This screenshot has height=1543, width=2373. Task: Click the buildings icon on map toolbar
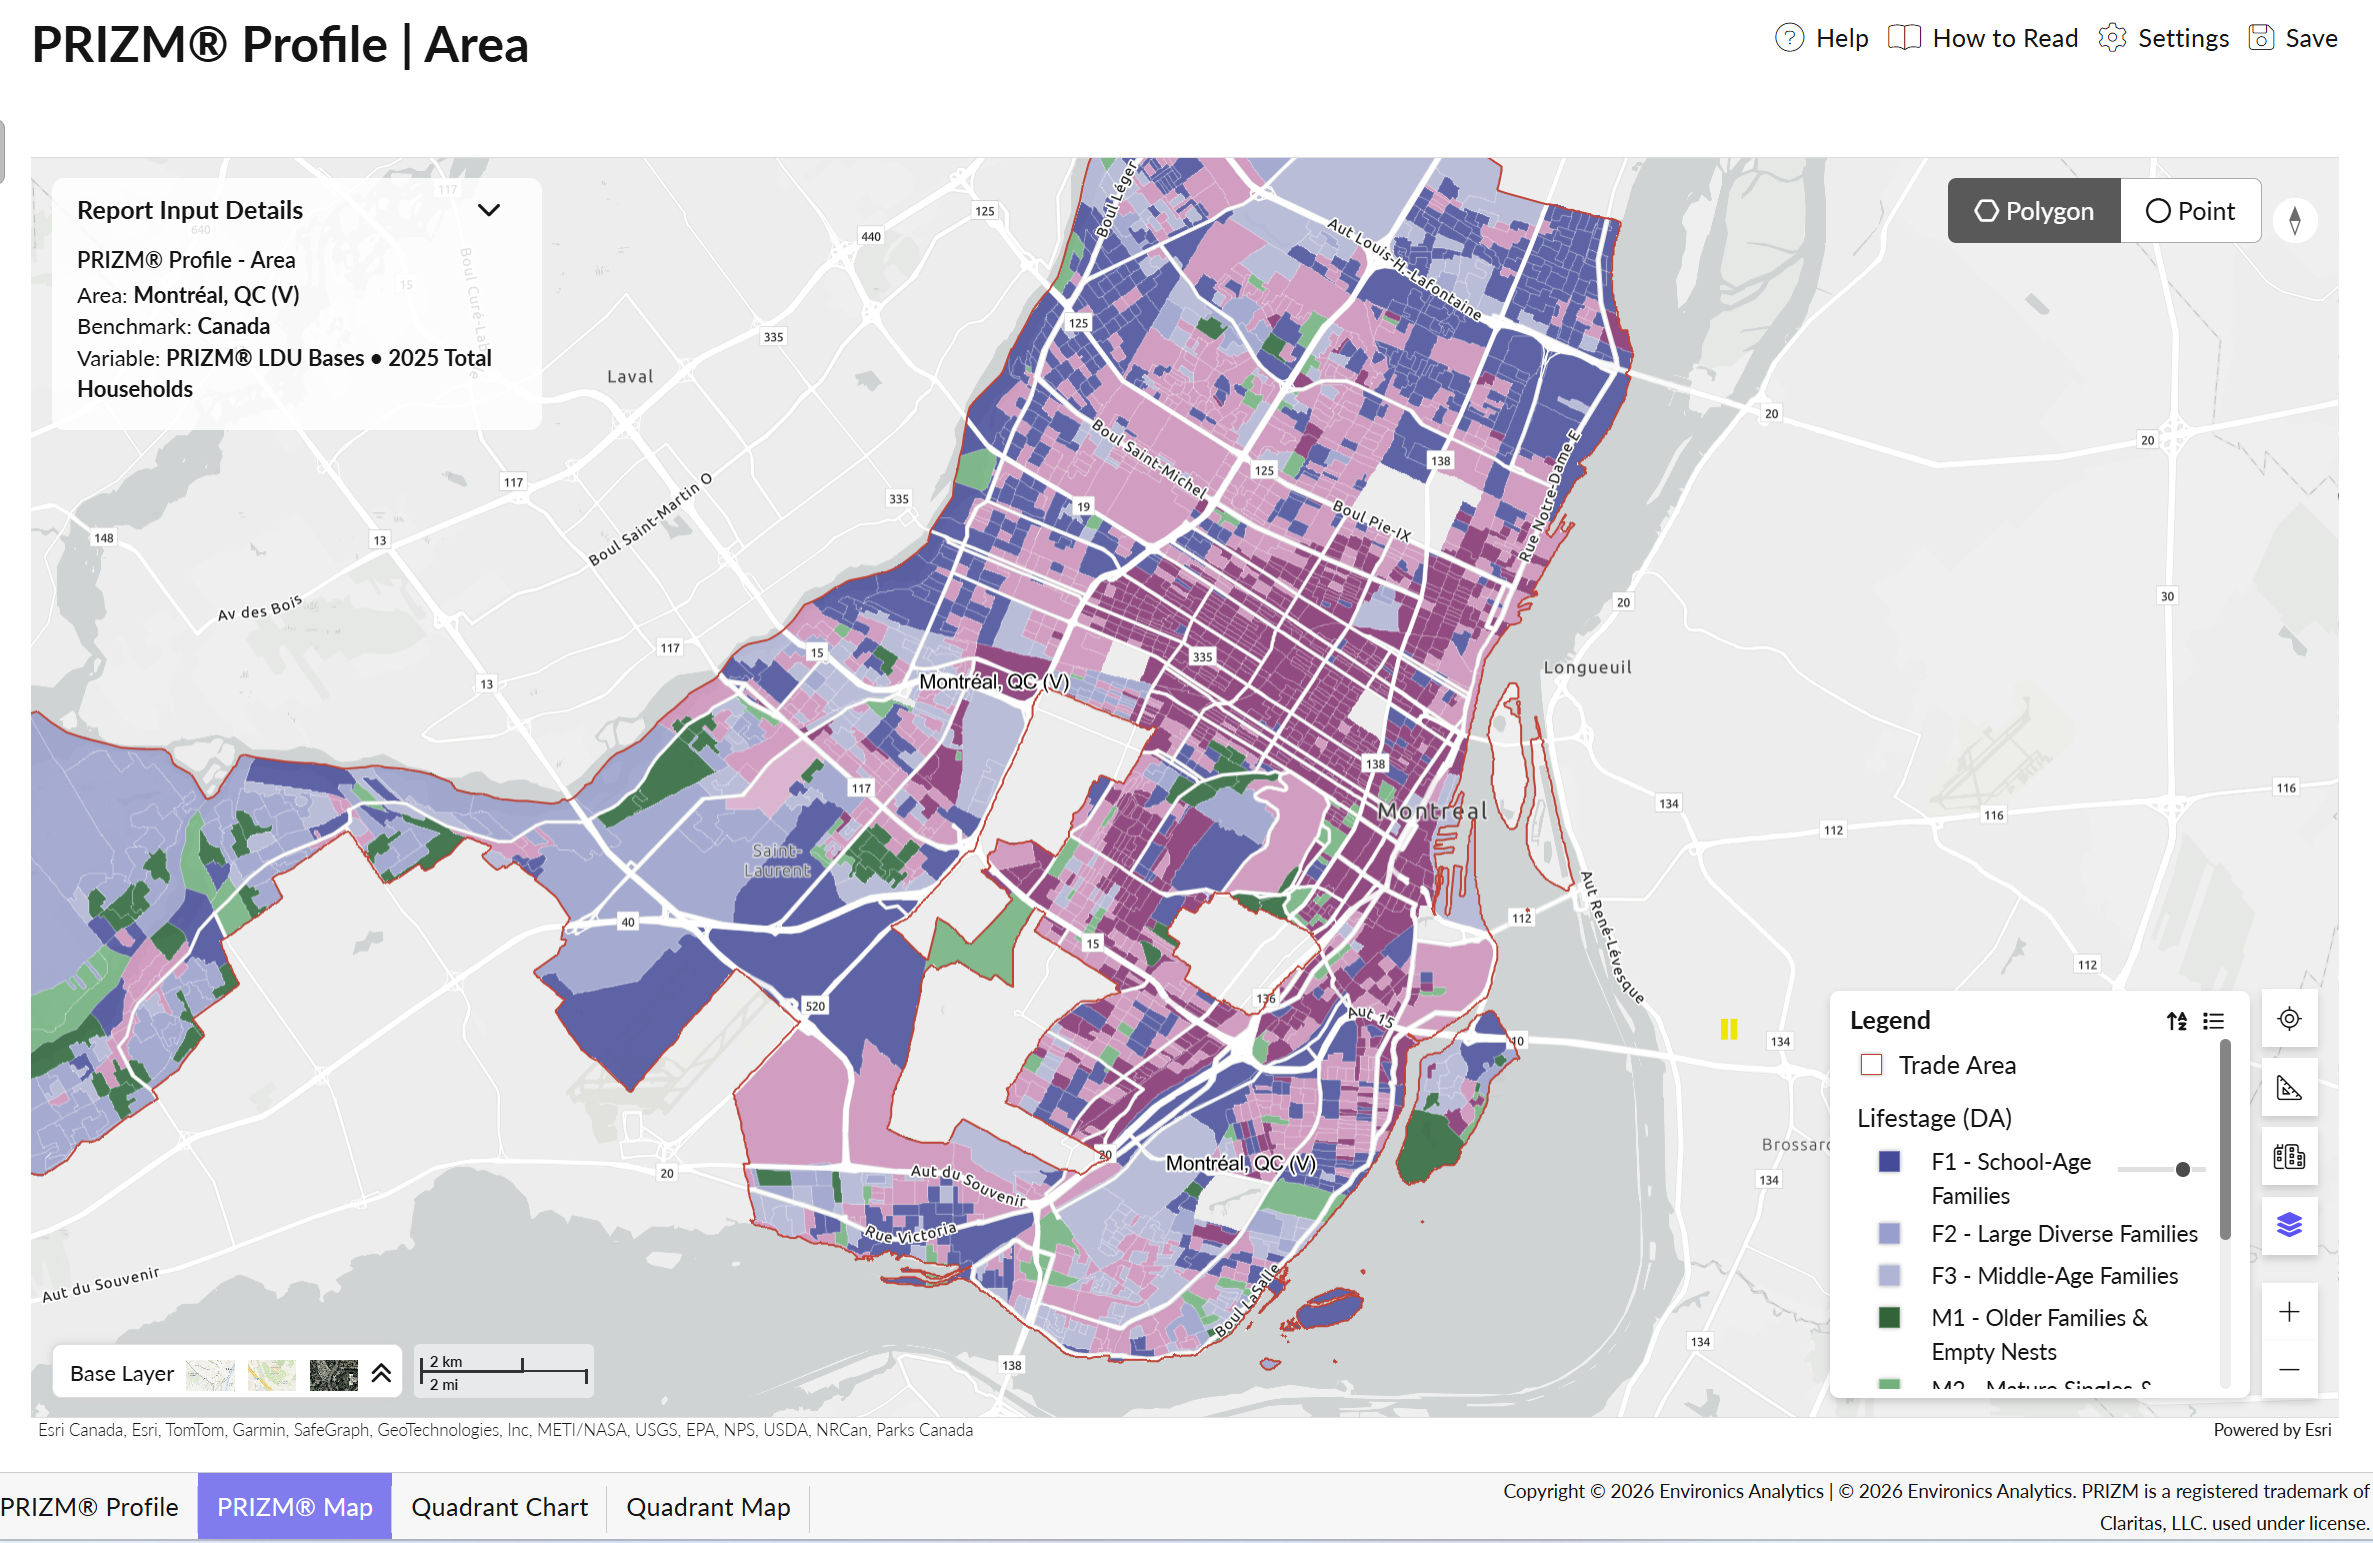[2289, 1157]
